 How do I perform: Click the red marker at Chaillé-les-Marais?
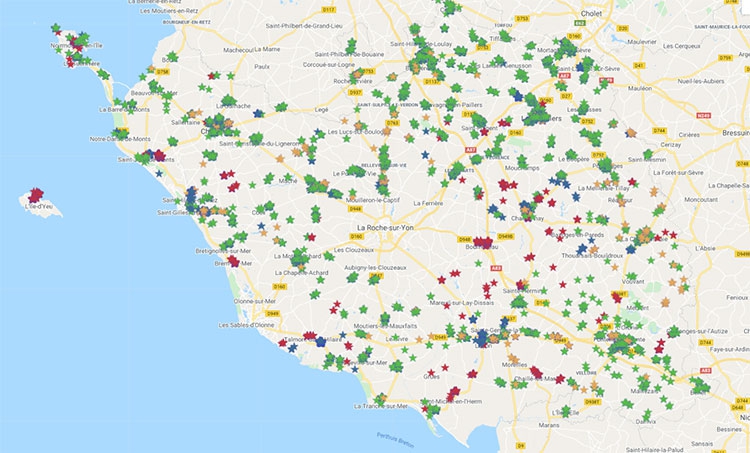pyautogui.click(x=536, y=372)
